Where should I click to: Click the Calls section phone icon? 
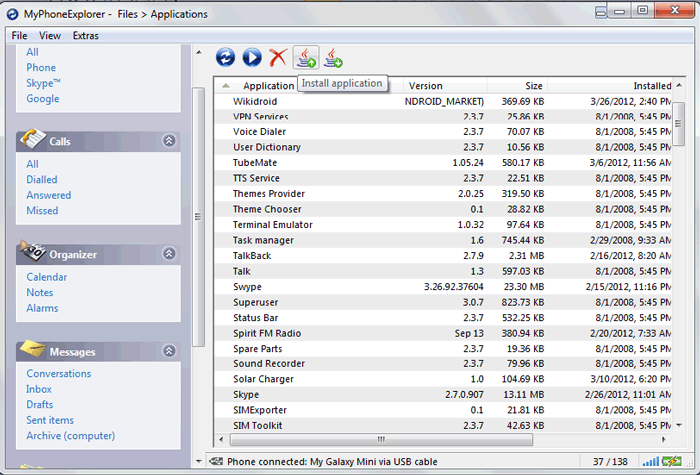click(32, 139)
